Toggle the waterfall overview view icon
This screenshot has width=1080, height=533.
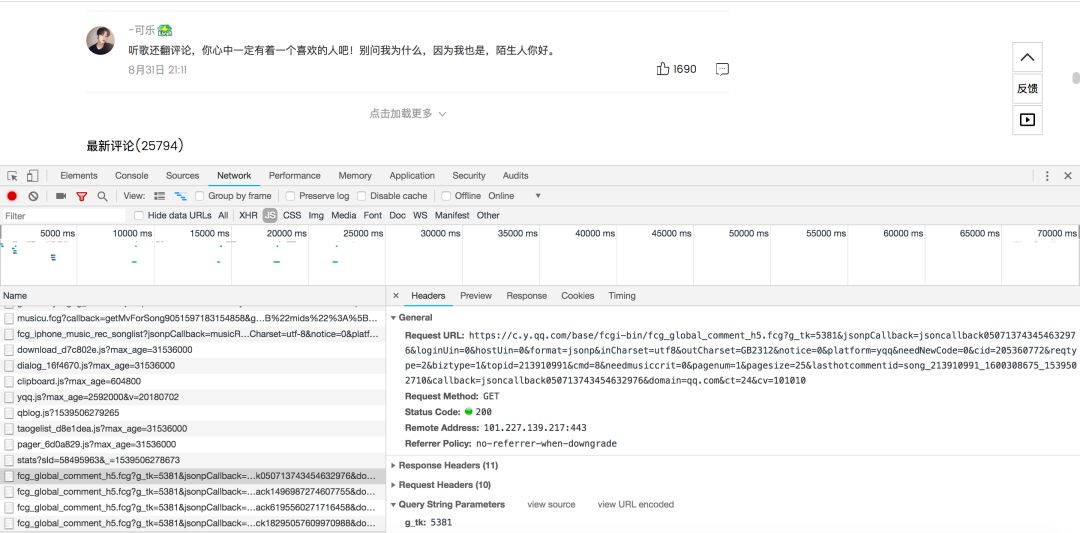[180, 196]
